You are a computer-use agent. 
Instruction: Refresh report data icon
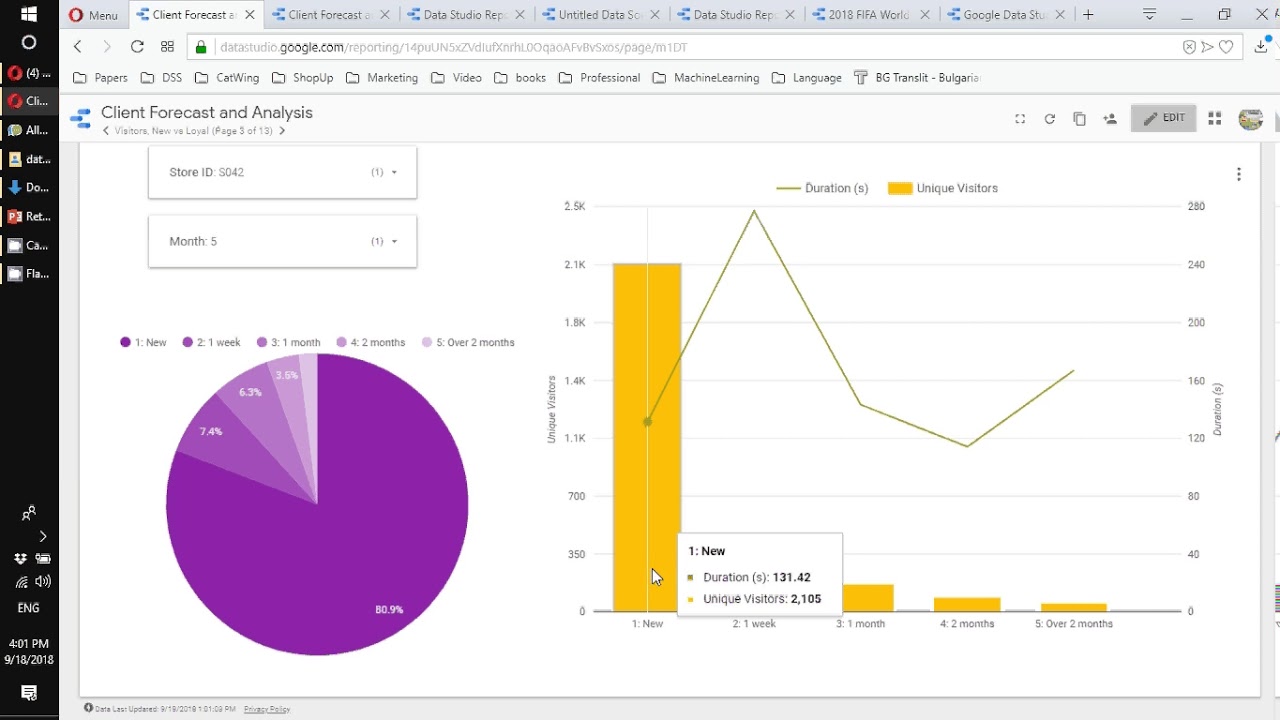click(1050, 119)
